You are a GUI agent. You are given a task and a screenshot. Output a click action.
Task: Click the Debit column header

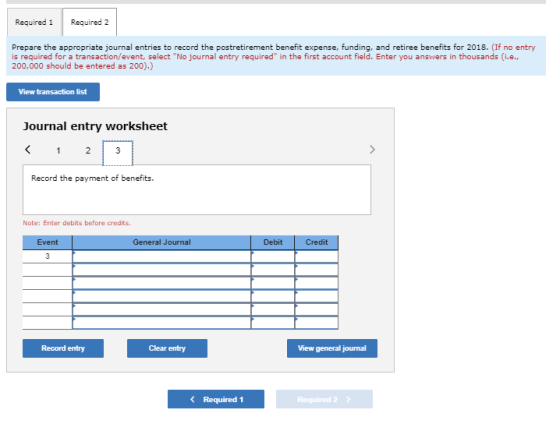(273, 242)
